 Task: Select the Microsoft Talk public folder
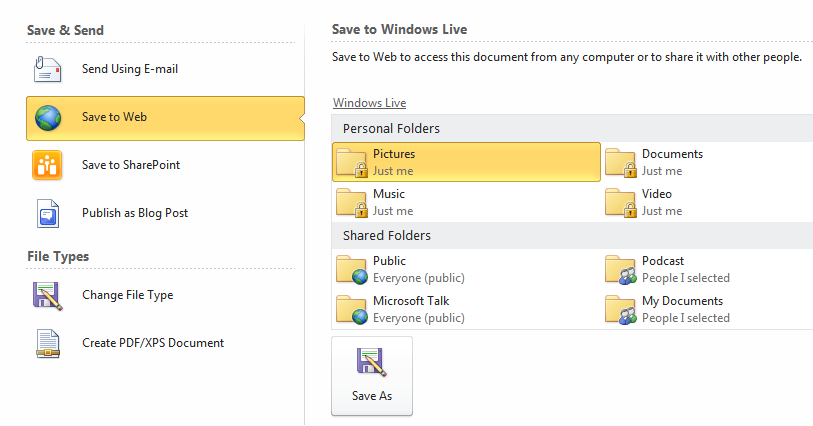click(466, 309)
